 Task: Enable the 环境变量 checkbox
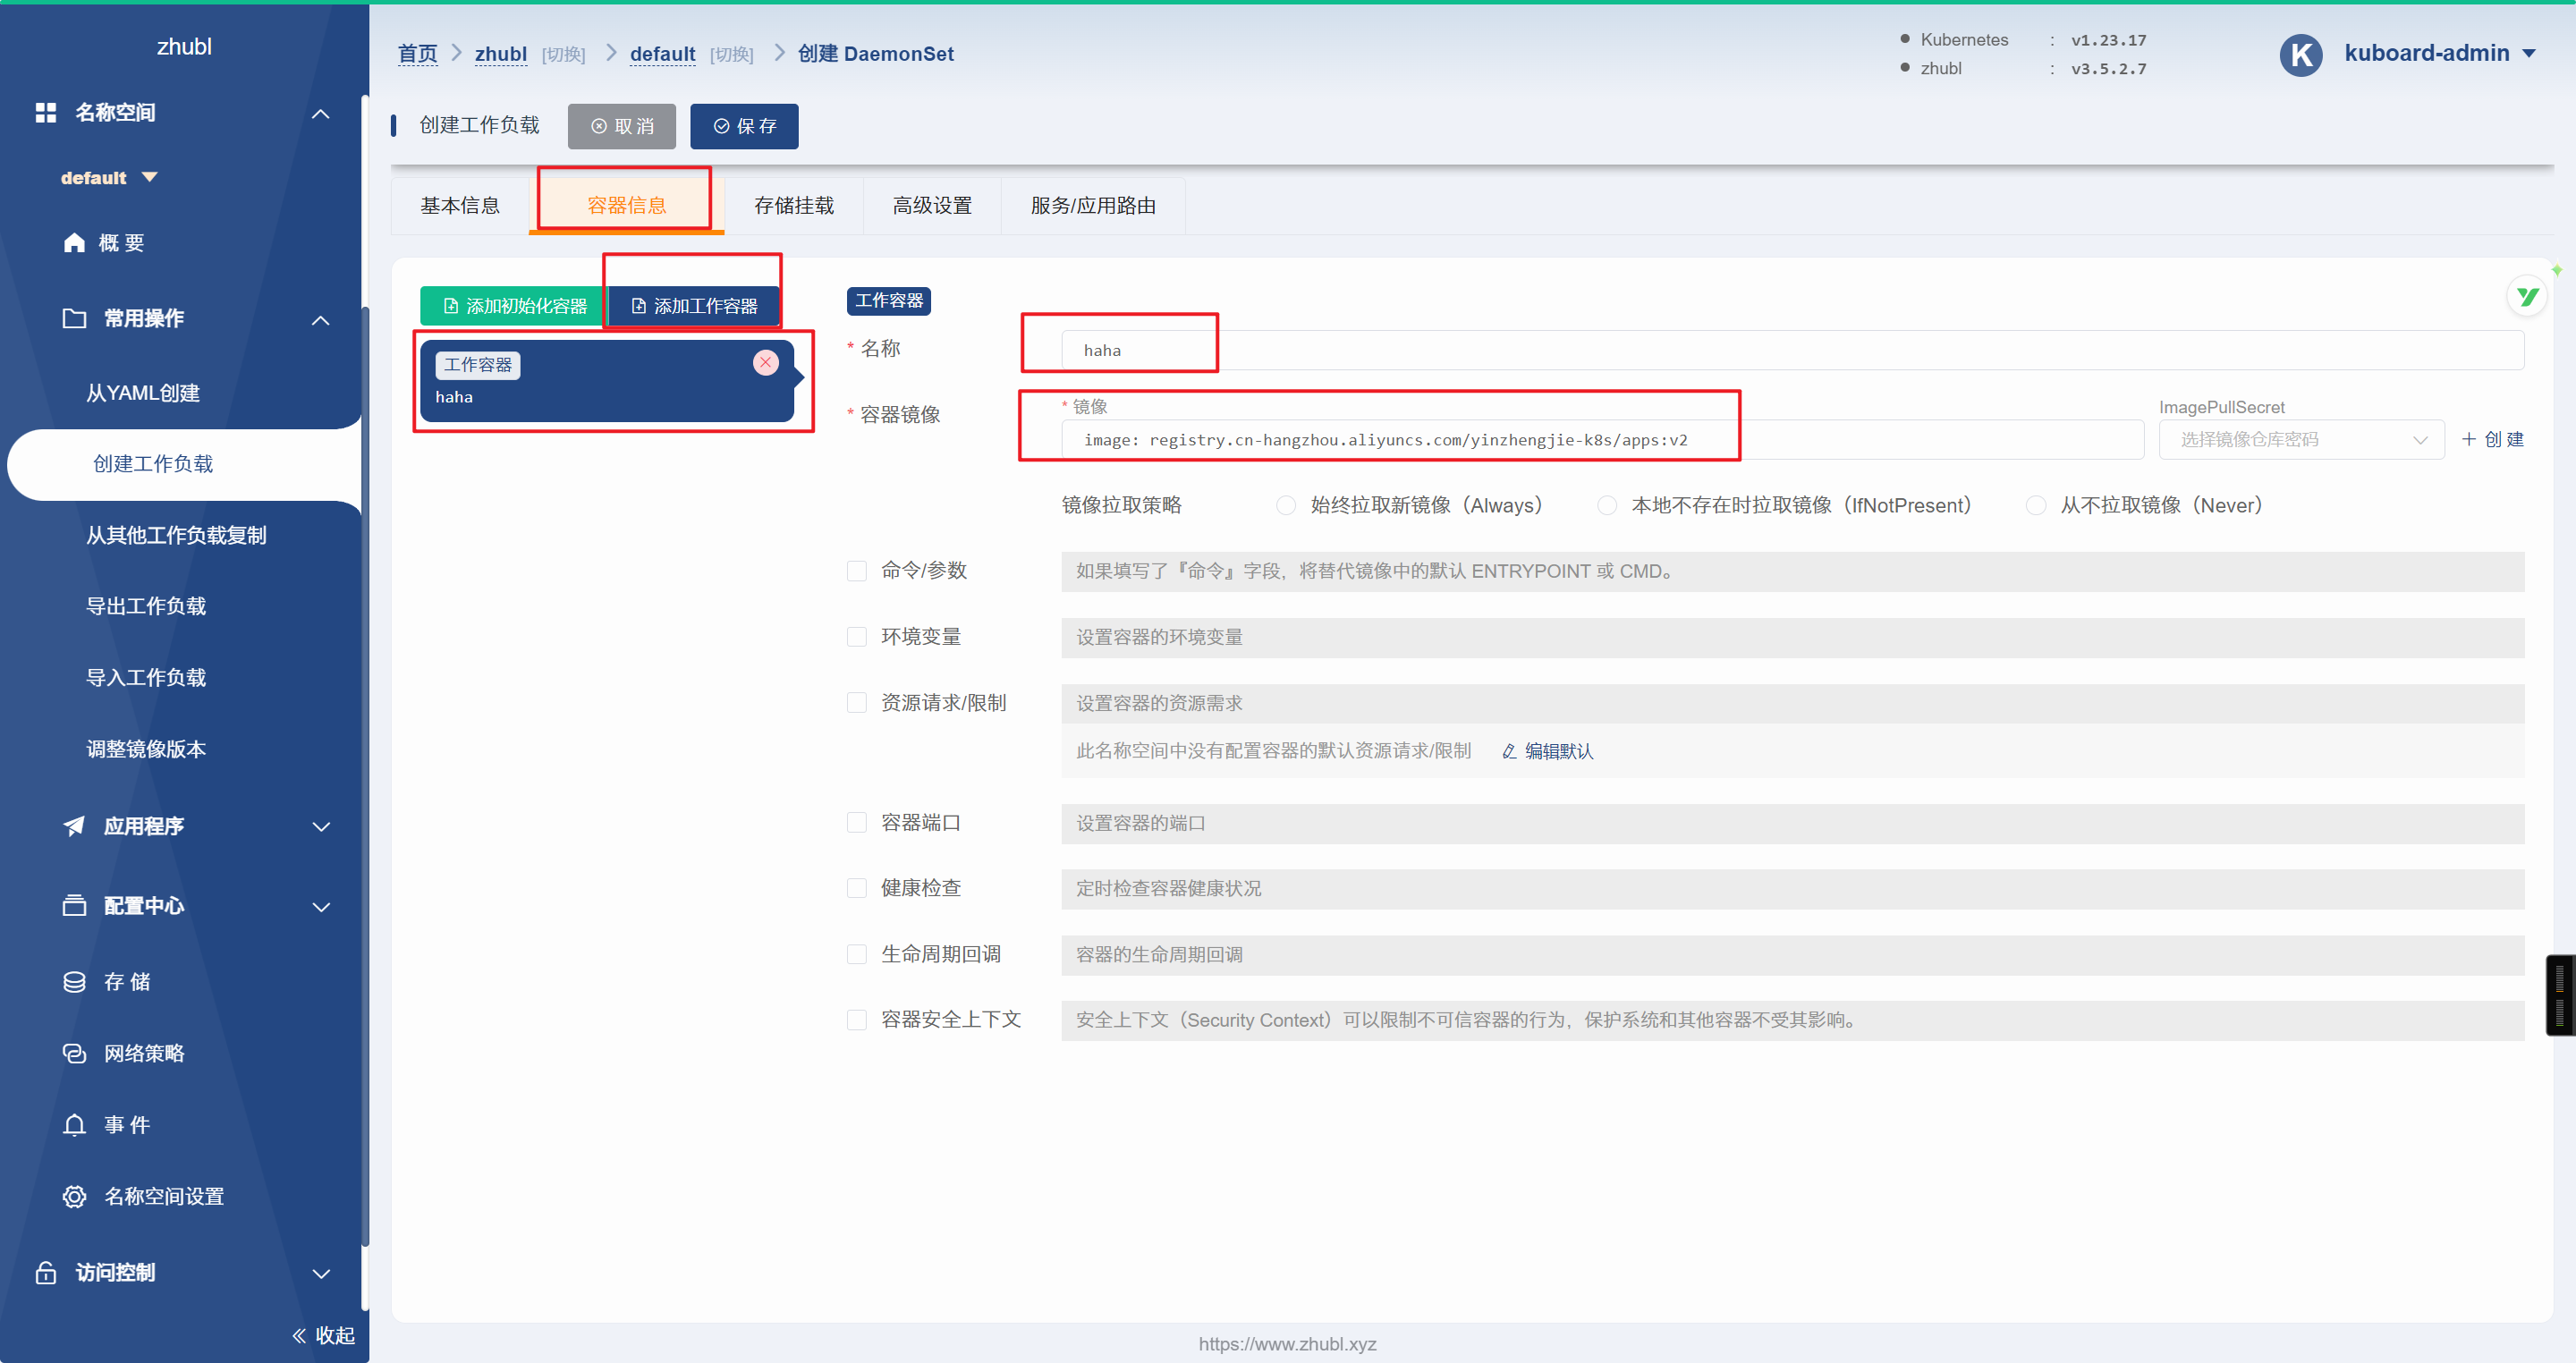pyautogui.click(x=857, y=637)
